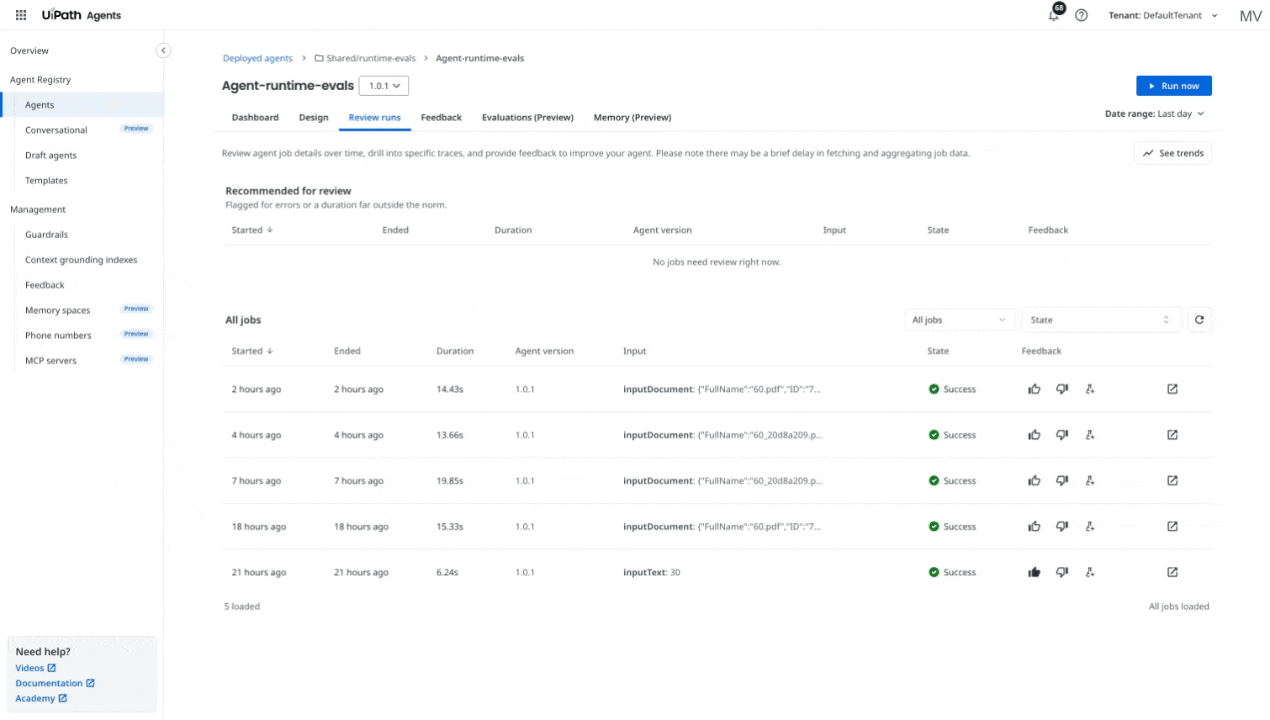
Task: Assign reviewer for the 14.43s job
Action: [1090, 389]
